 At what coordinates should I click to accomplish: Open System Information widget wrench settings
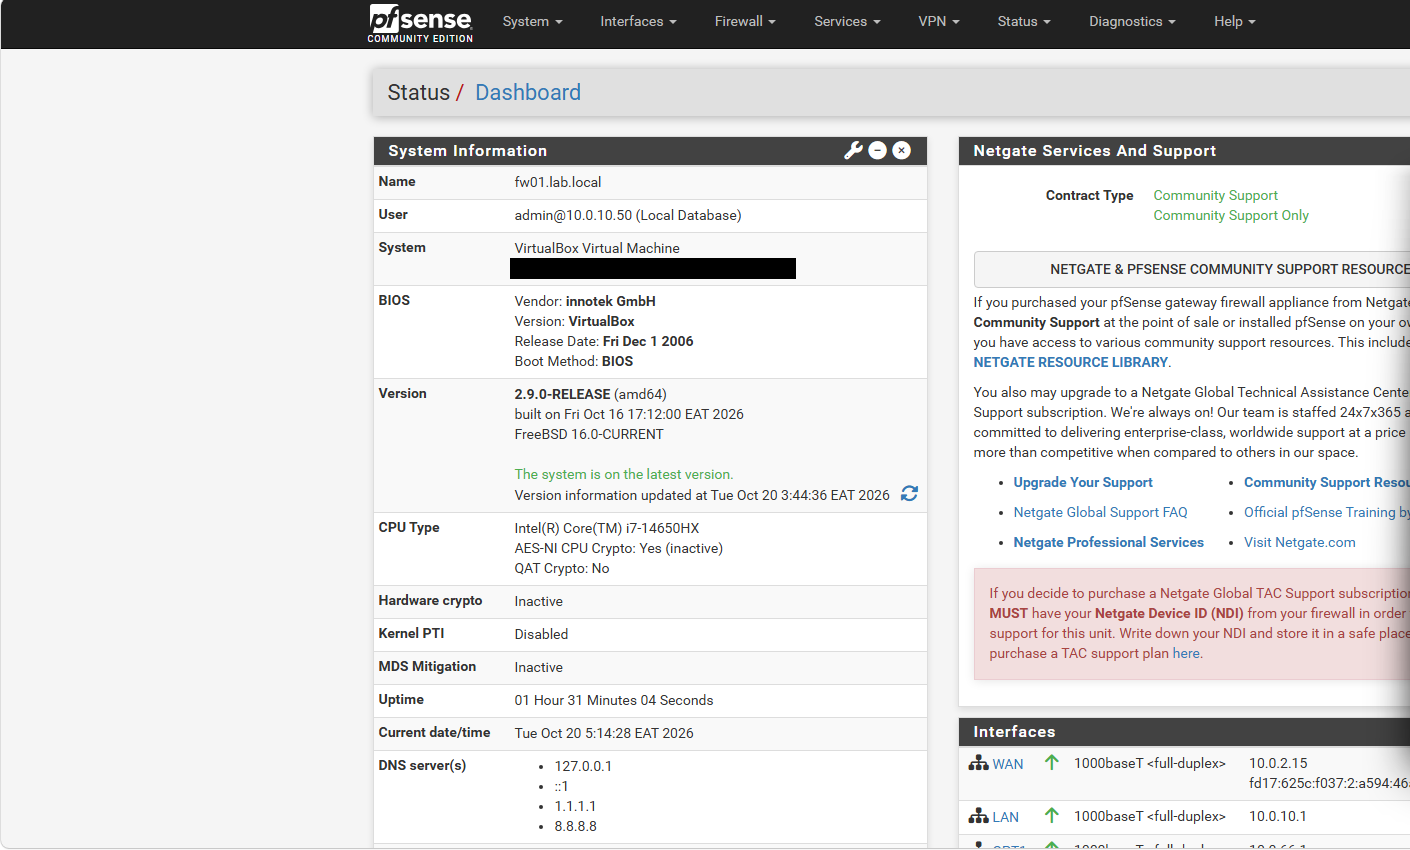tap(853, 150)
